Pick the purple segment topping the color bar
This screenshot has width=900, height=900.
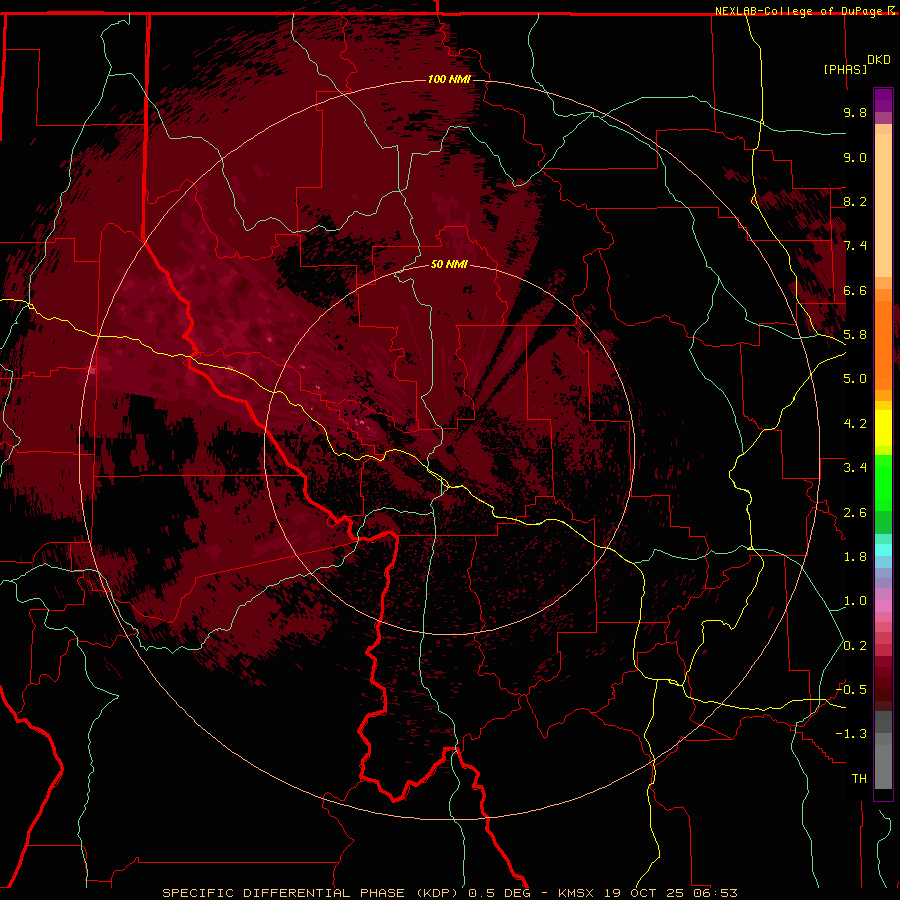883,100
